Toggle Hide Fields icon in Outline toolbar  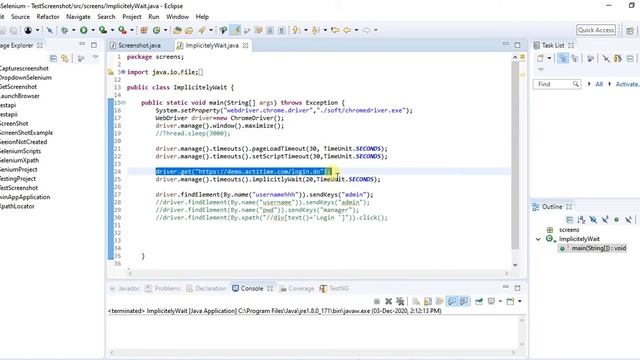[x=593, y=220]
